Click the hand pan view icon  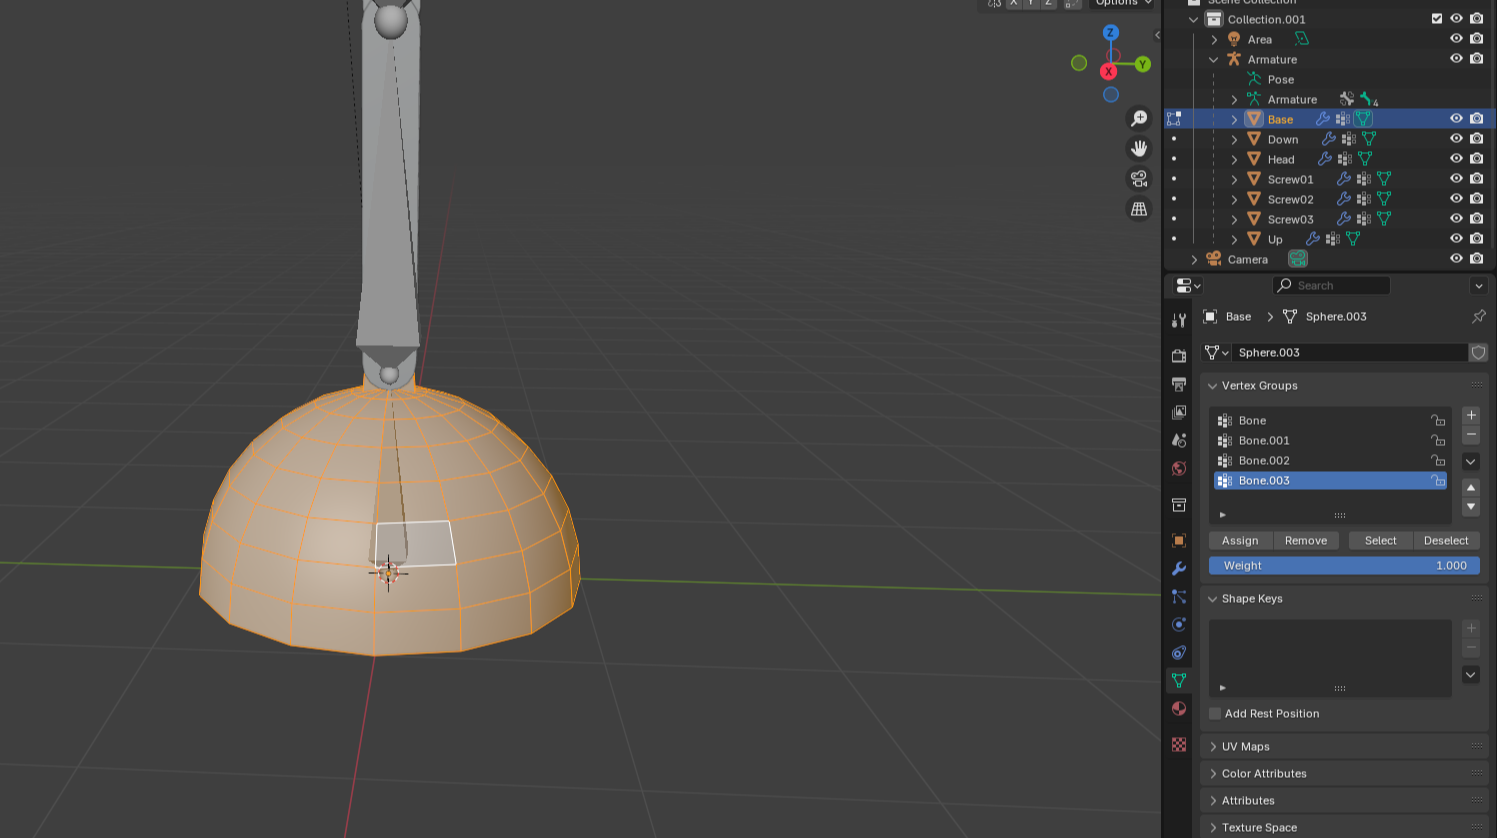(1139, 148)
